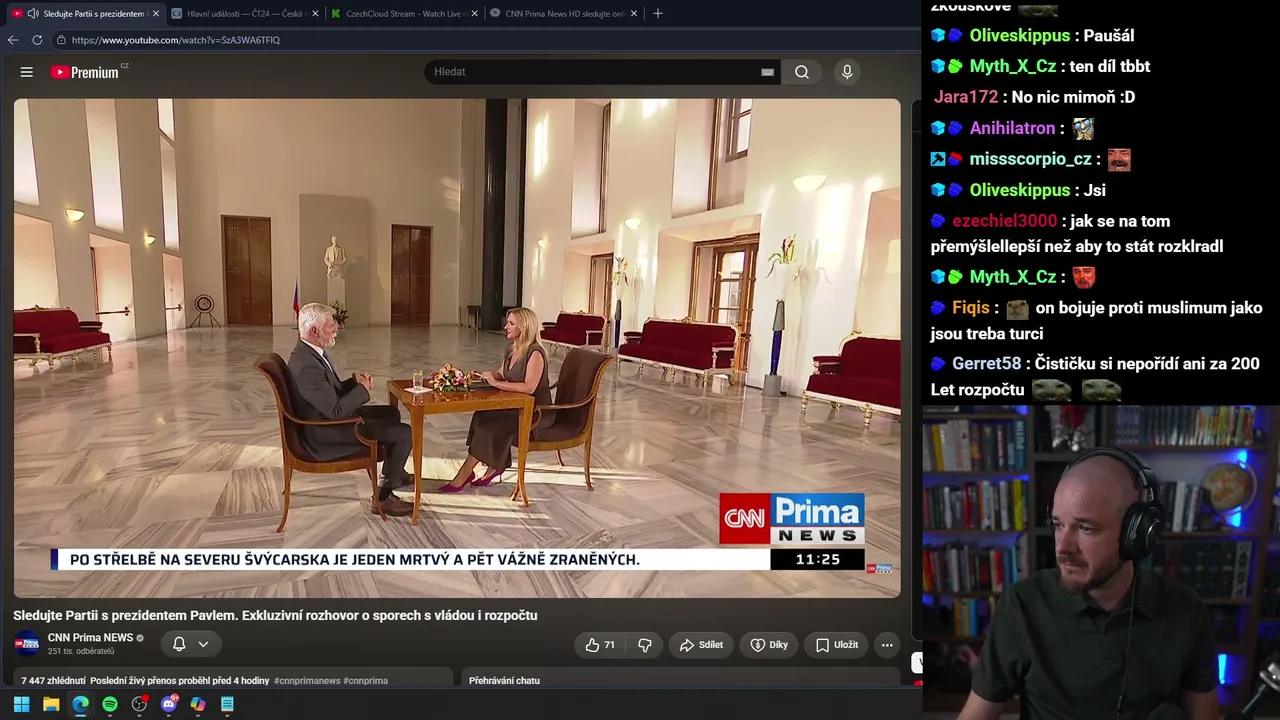This screenshot has width=1280, height=720.
Task: Open the Notepad taskbar icon
Action: (x=227, y=704)
